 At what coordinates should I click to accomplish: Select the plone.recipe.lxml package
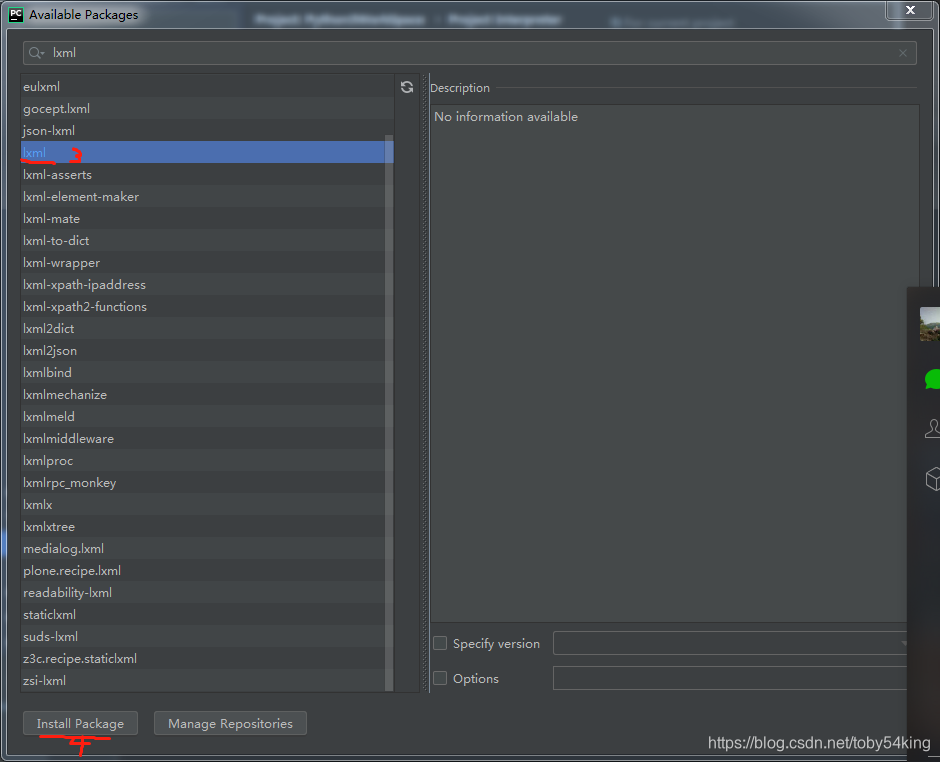[207, 570]
